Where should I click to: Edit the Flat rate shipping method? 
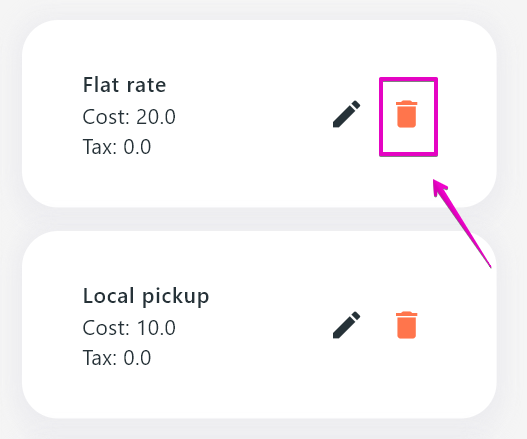347,114
